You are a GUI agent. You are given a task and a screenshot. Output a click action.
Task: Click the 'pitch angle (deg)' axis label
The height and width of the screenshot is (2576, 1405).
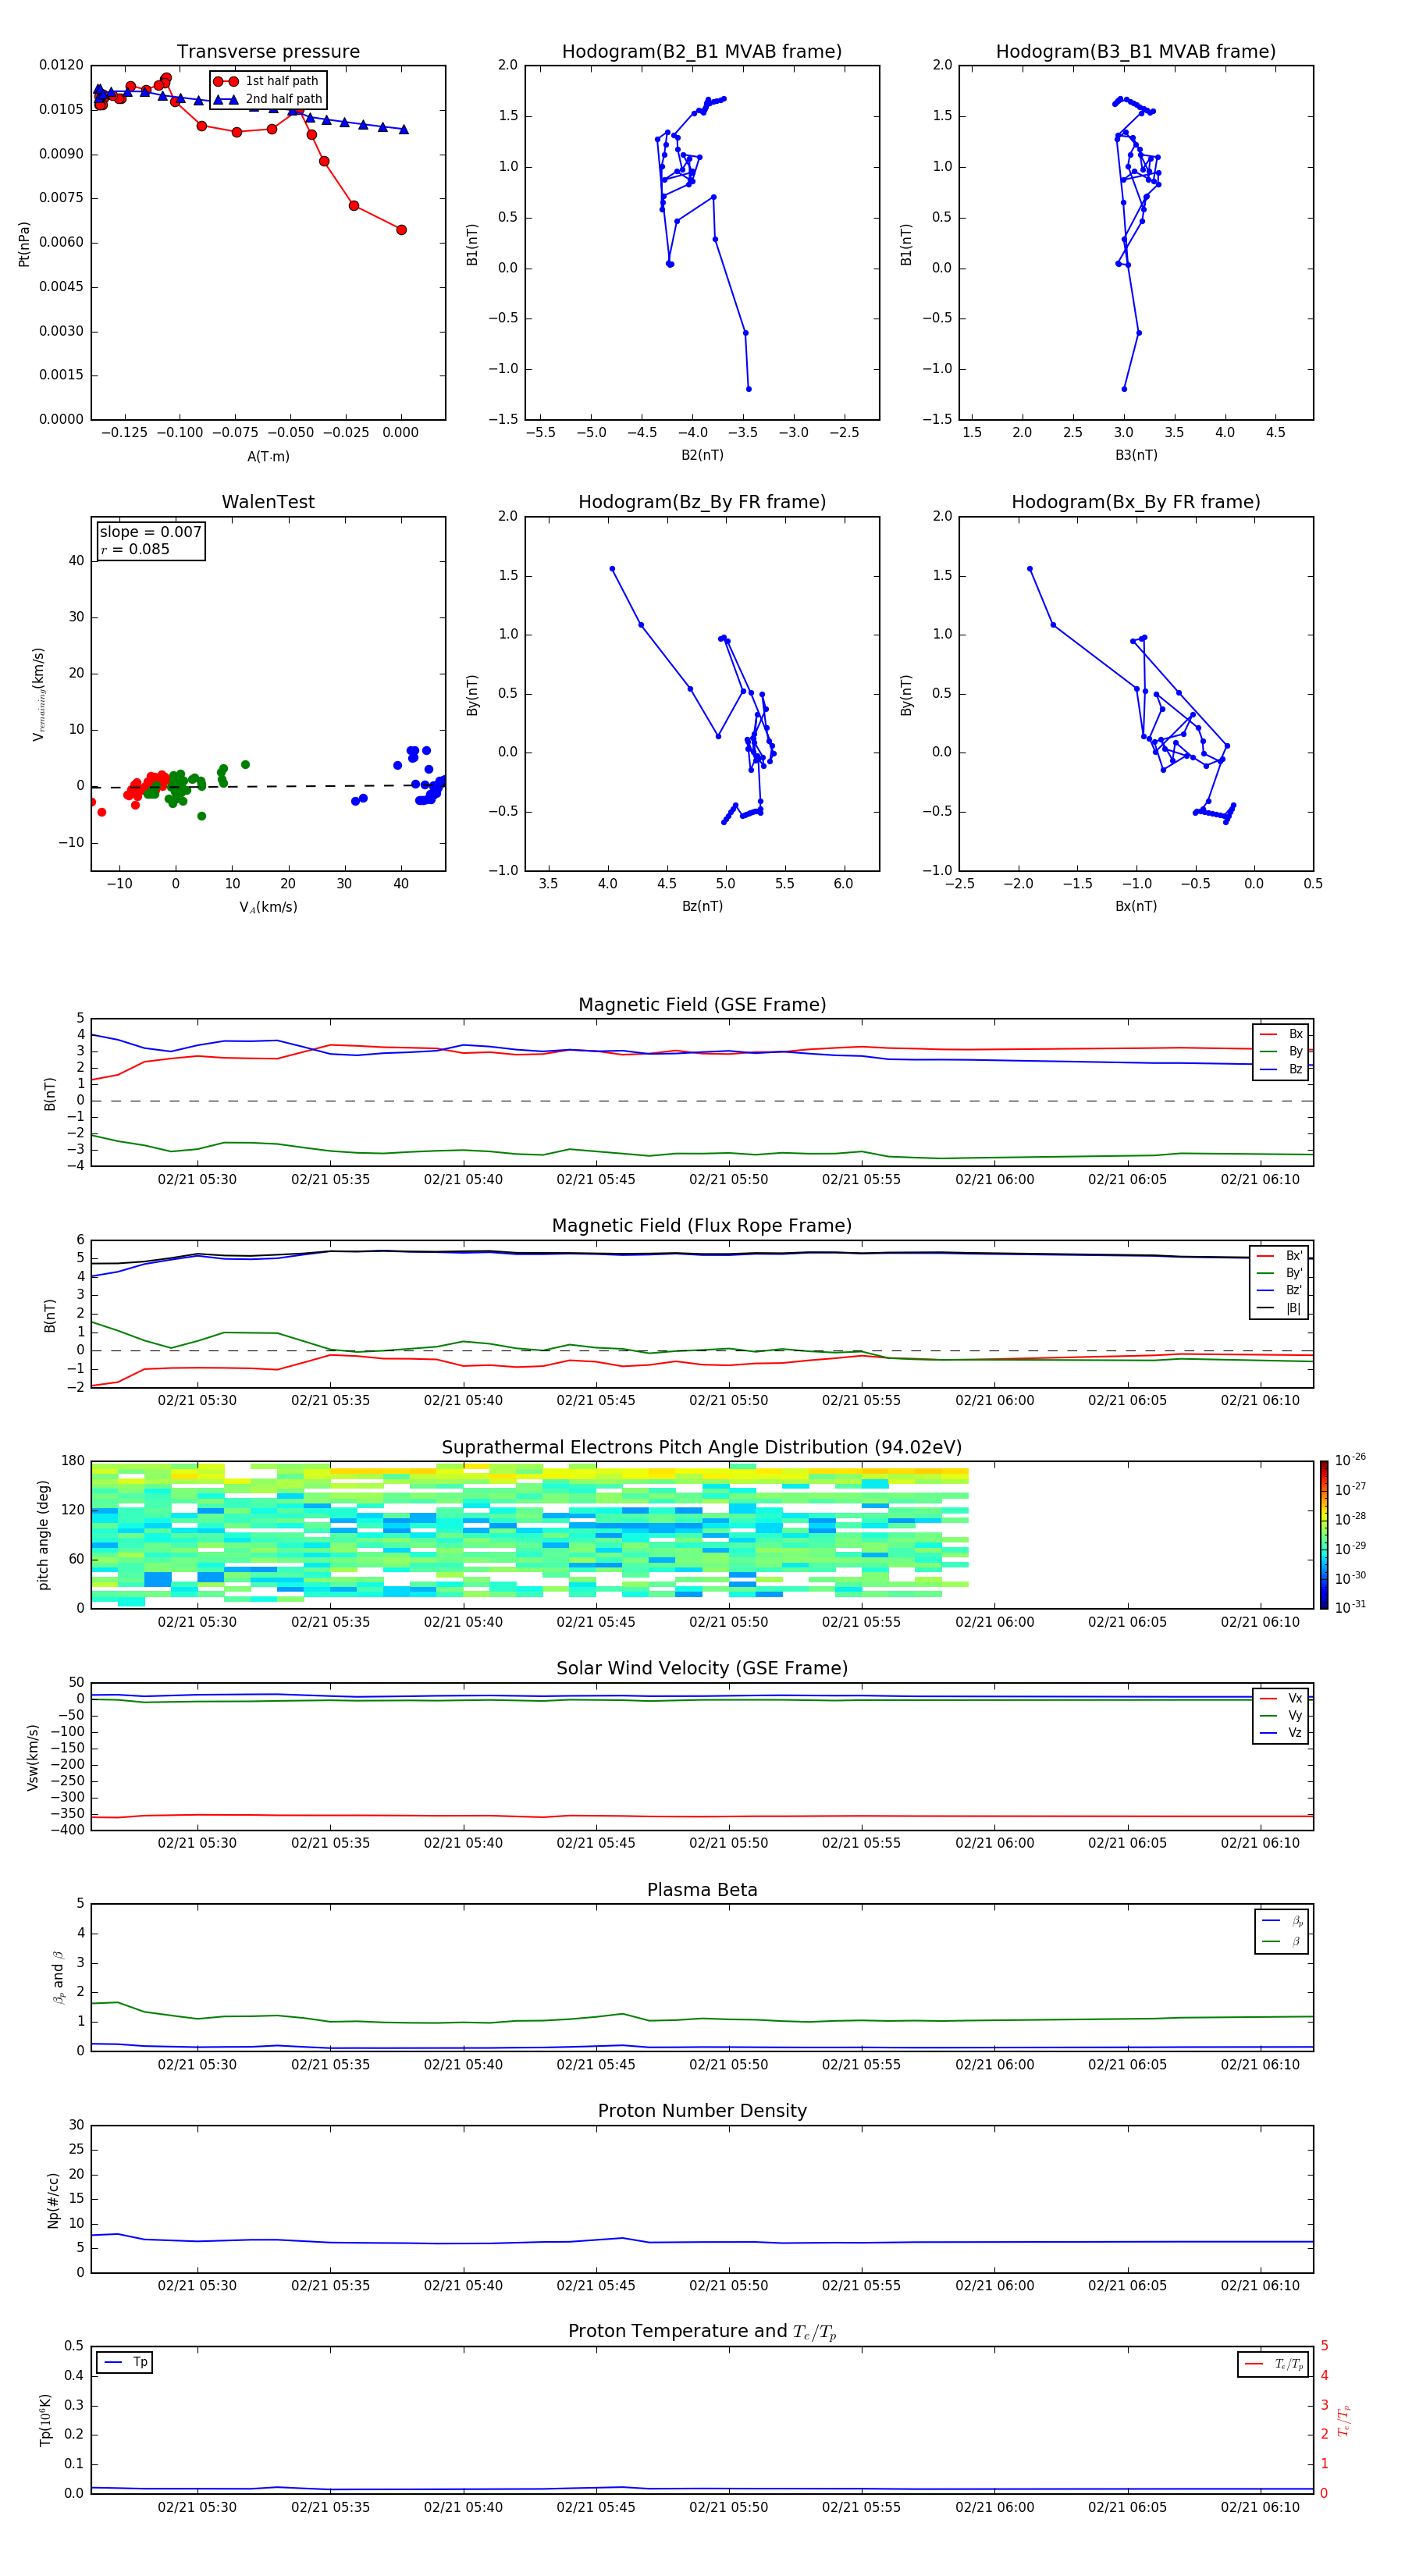pos(43,1535)
